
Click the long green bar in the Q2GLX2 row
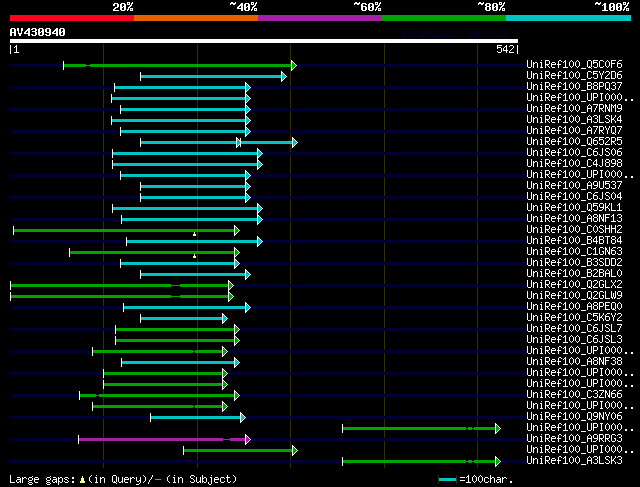(x=120, y=285)
